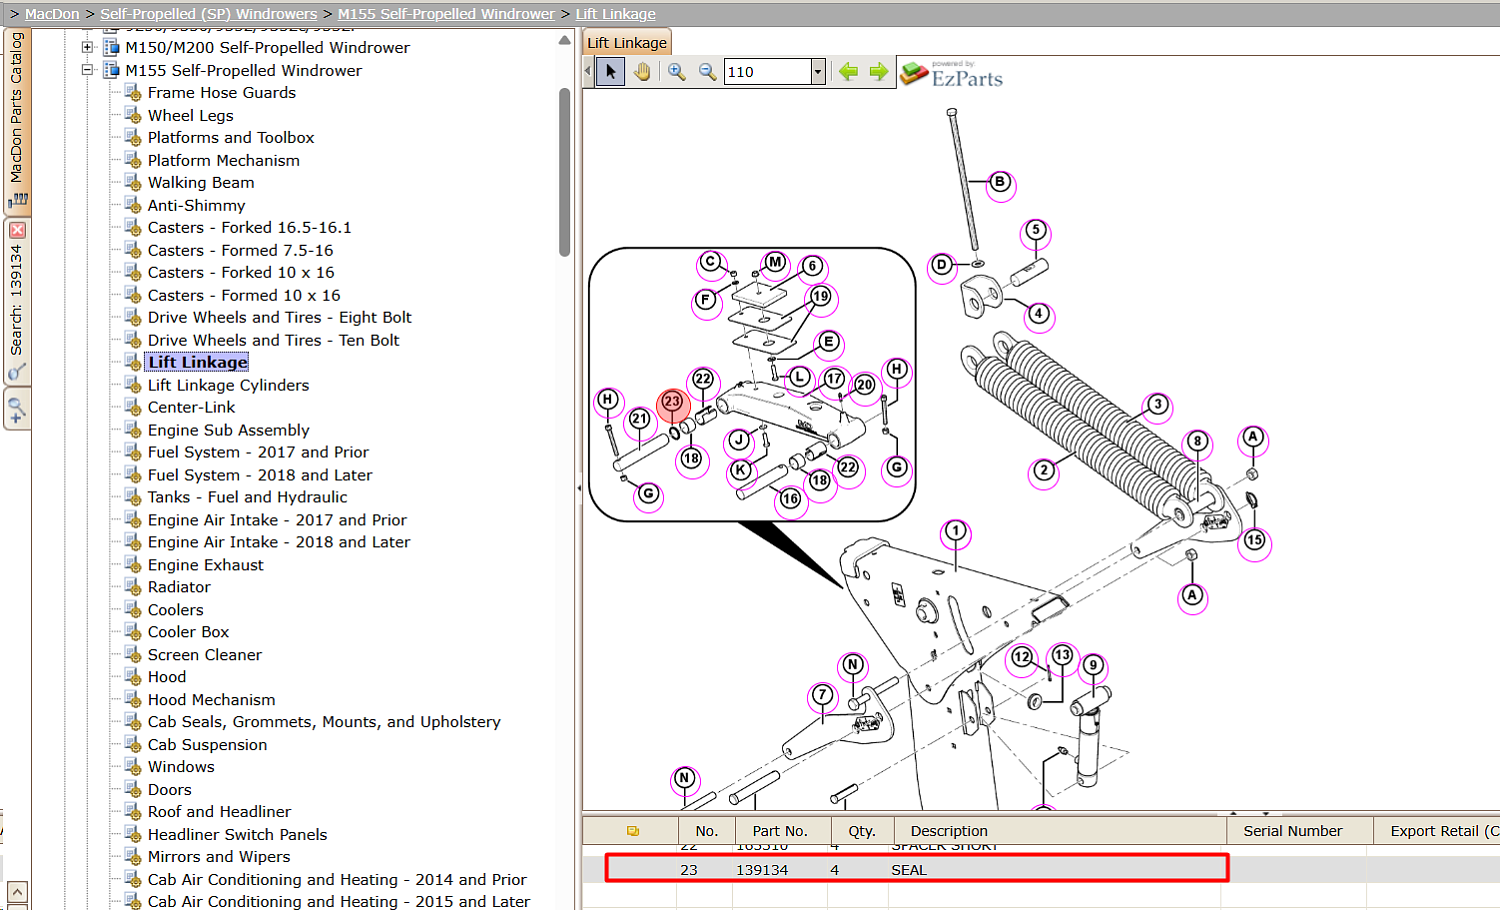Click the EzParts logo
The width and height of the screenshot is (1500, 910).
point(951,74)
